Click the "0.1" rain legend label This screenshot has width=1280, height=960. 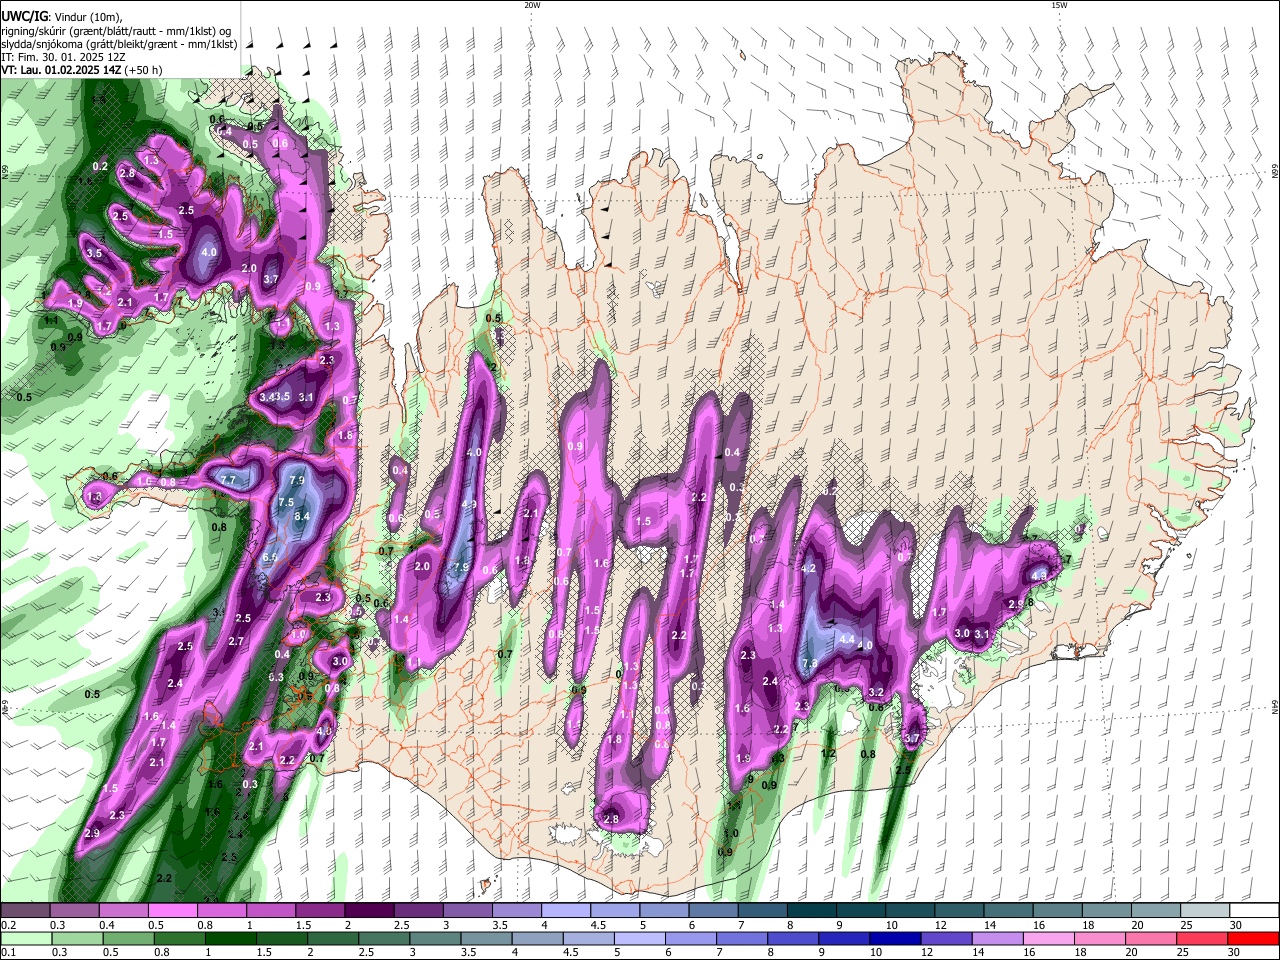coord(8,953)
